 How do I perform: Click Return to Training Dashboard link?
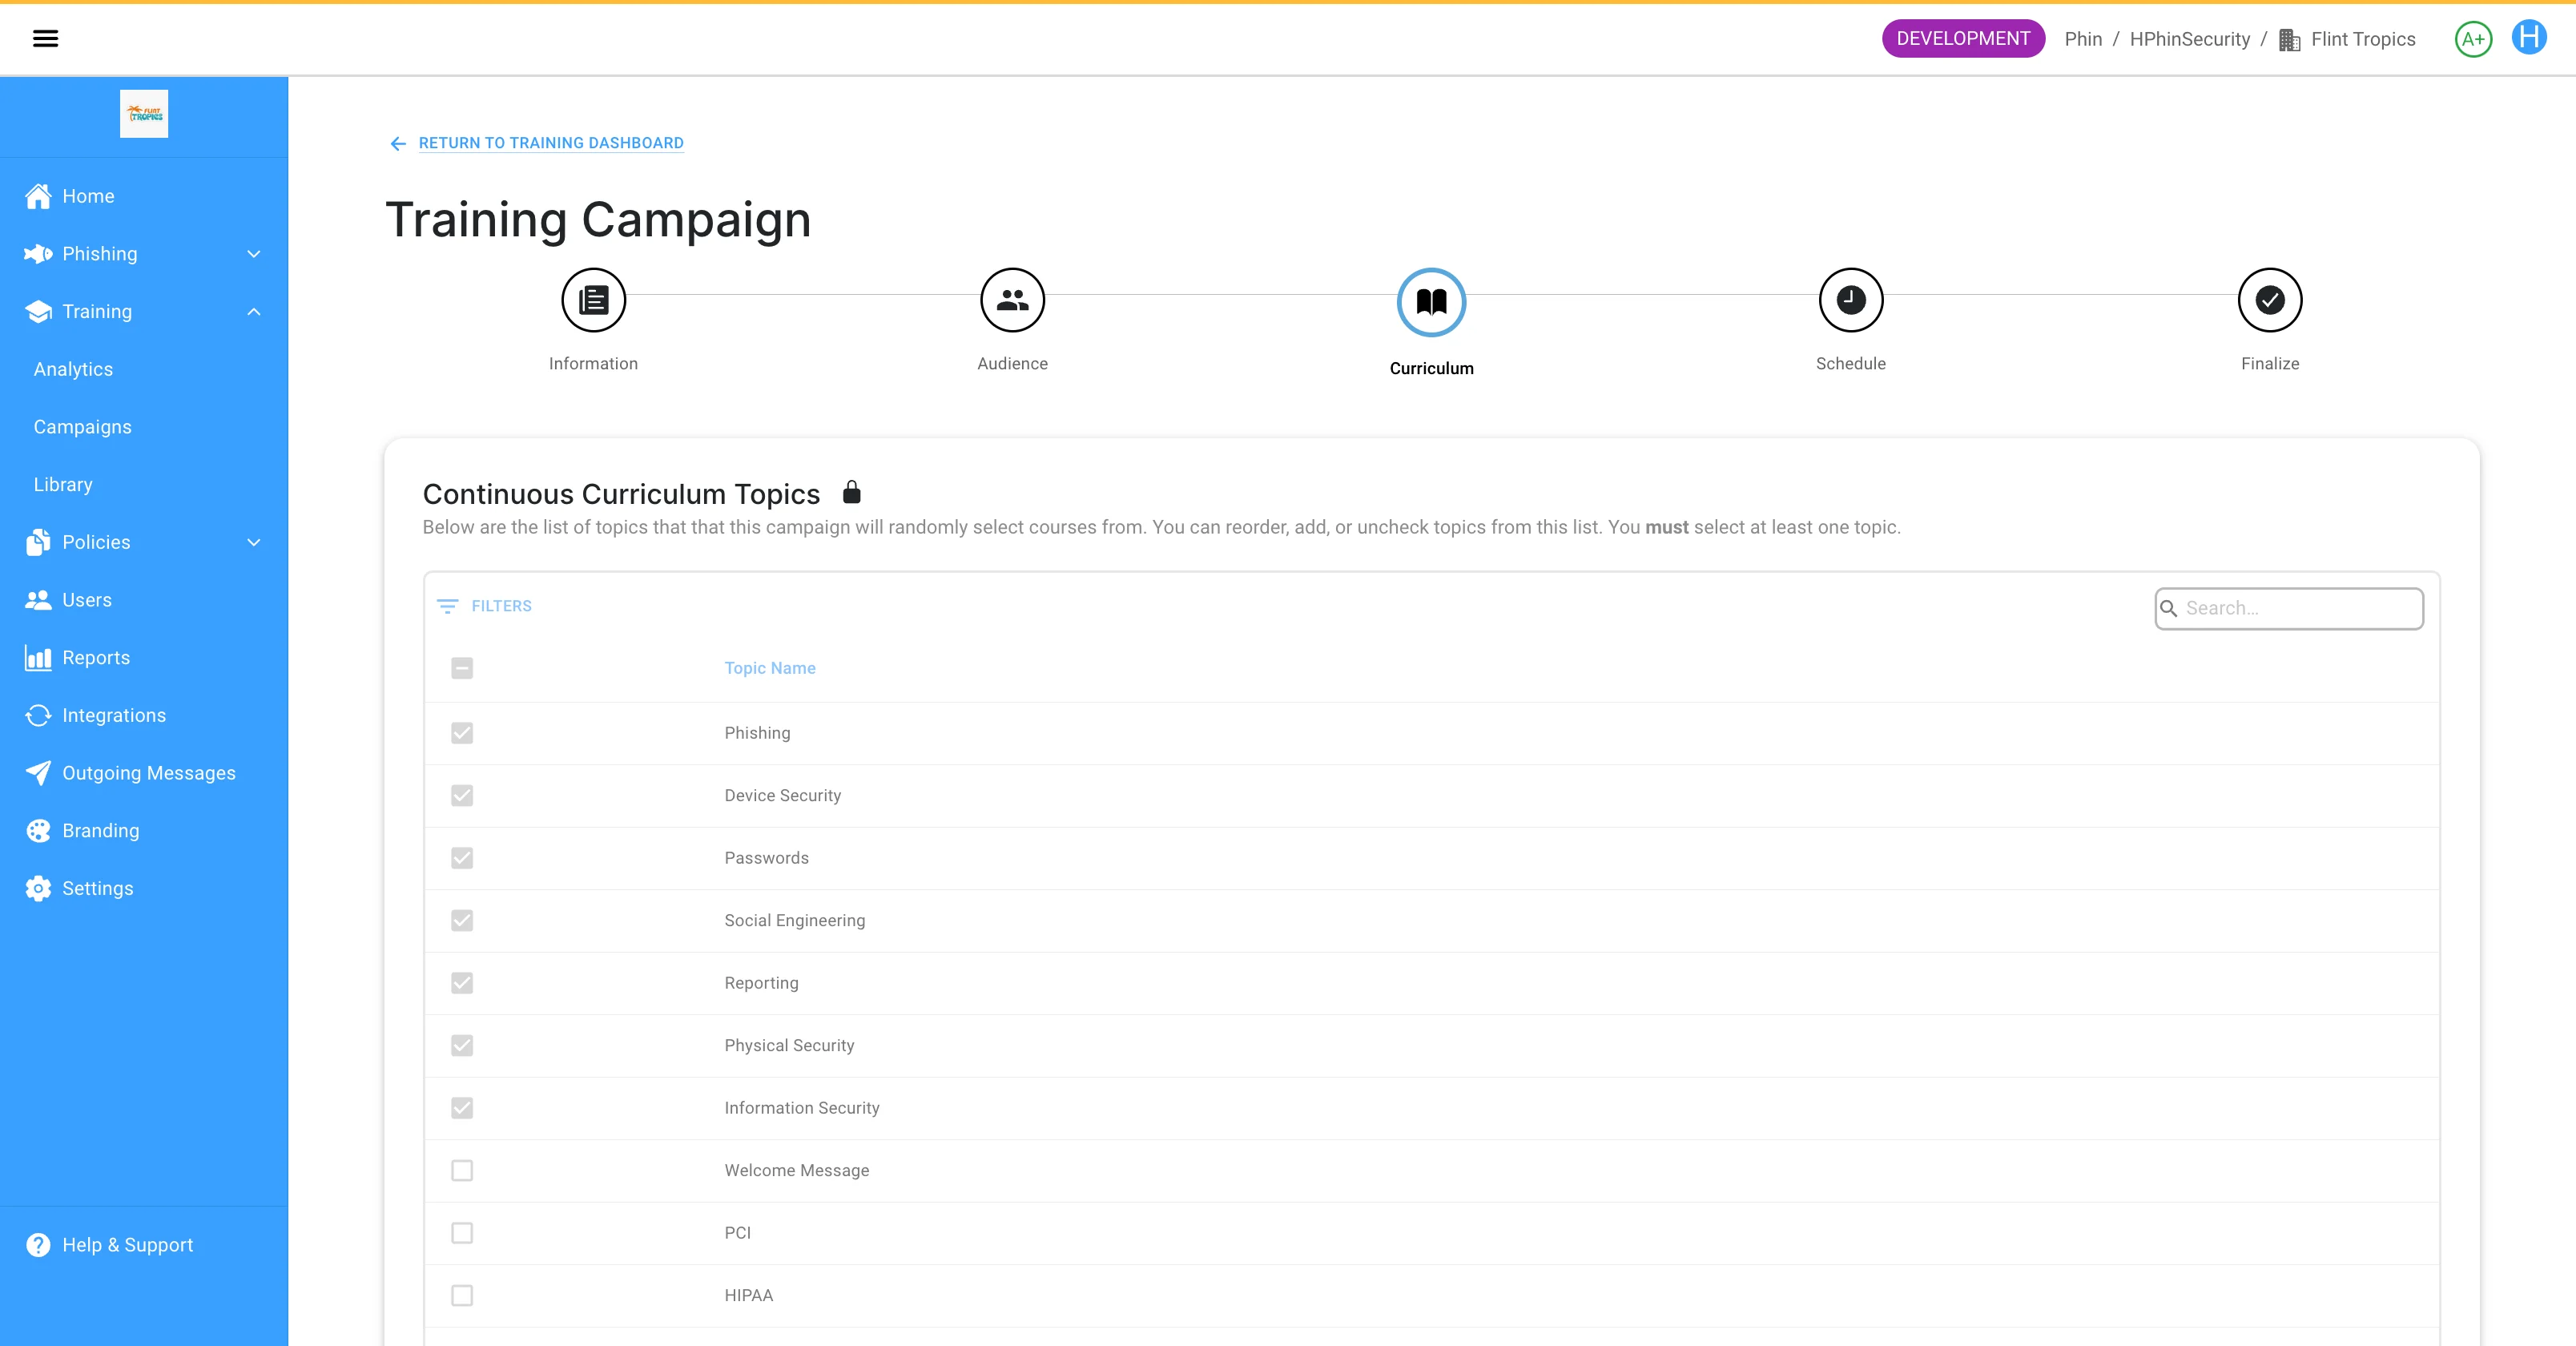[x=551, y=143]
